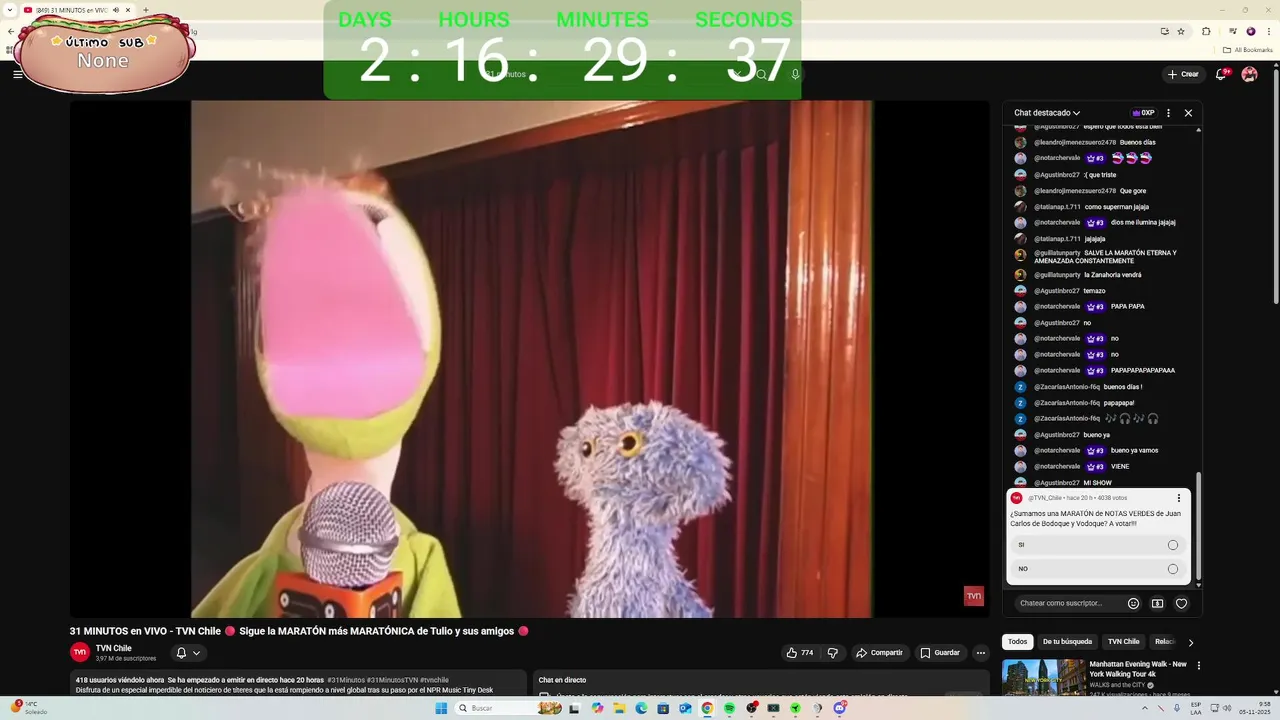The width and height of the screenshot is (1280, 720).
Task: Select NO radio option in the poll
Action: [1173, 569]
